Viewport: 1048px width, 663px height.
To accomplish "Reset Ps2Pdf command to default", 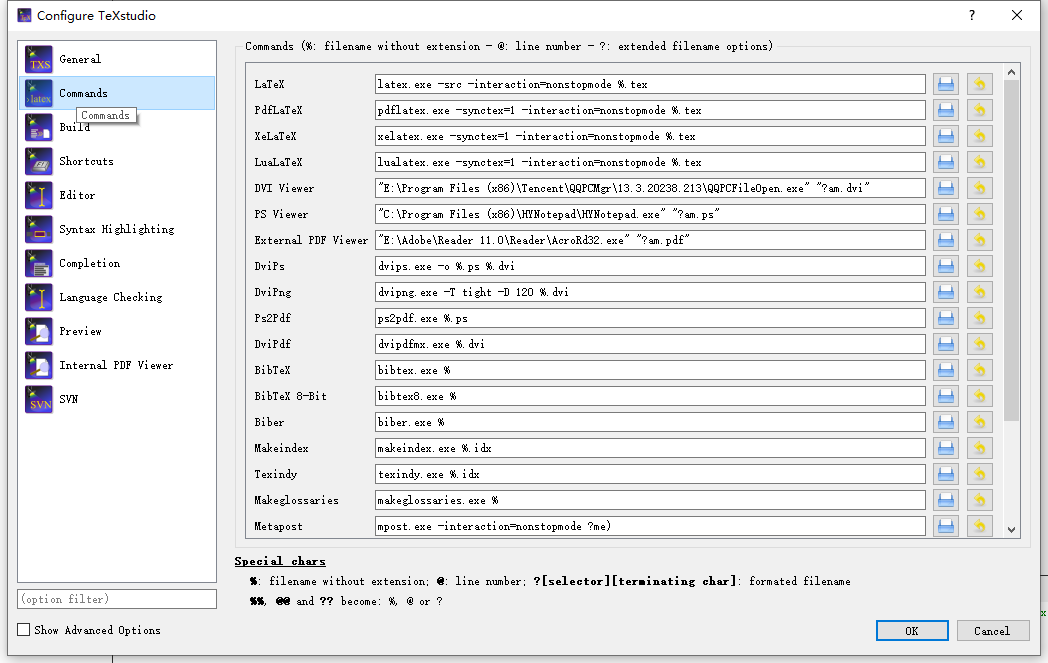I will point(979,318).
